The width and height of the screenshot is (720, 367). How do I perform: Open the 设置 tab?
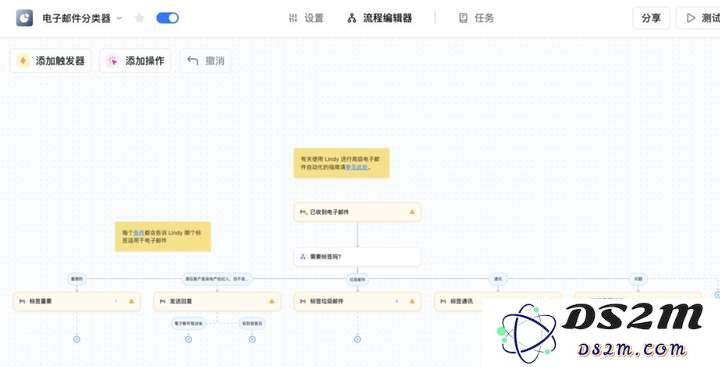[306, 18]
